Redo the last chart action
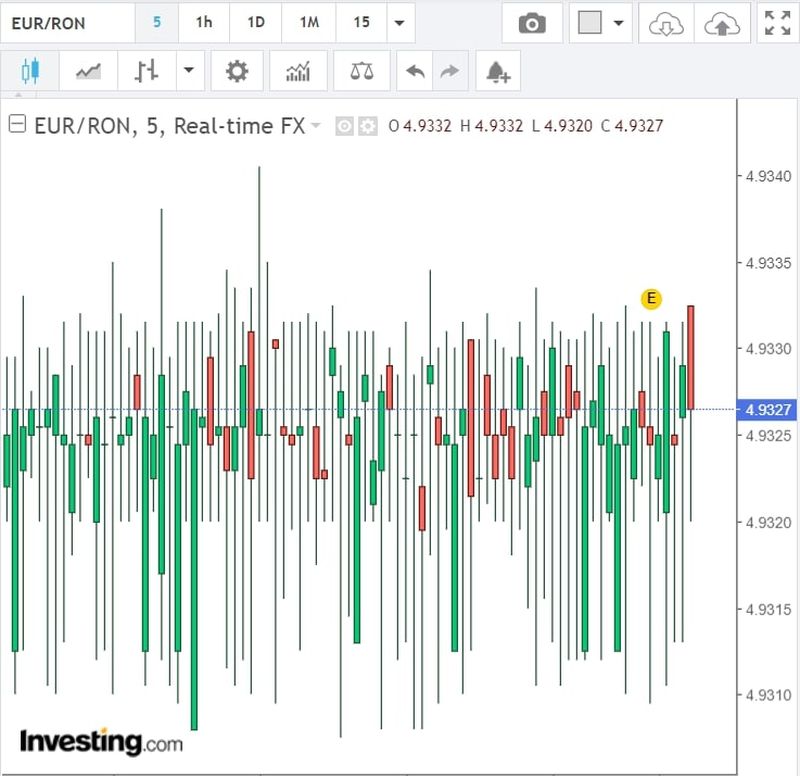800x776 pixels. tap(449, 71)
